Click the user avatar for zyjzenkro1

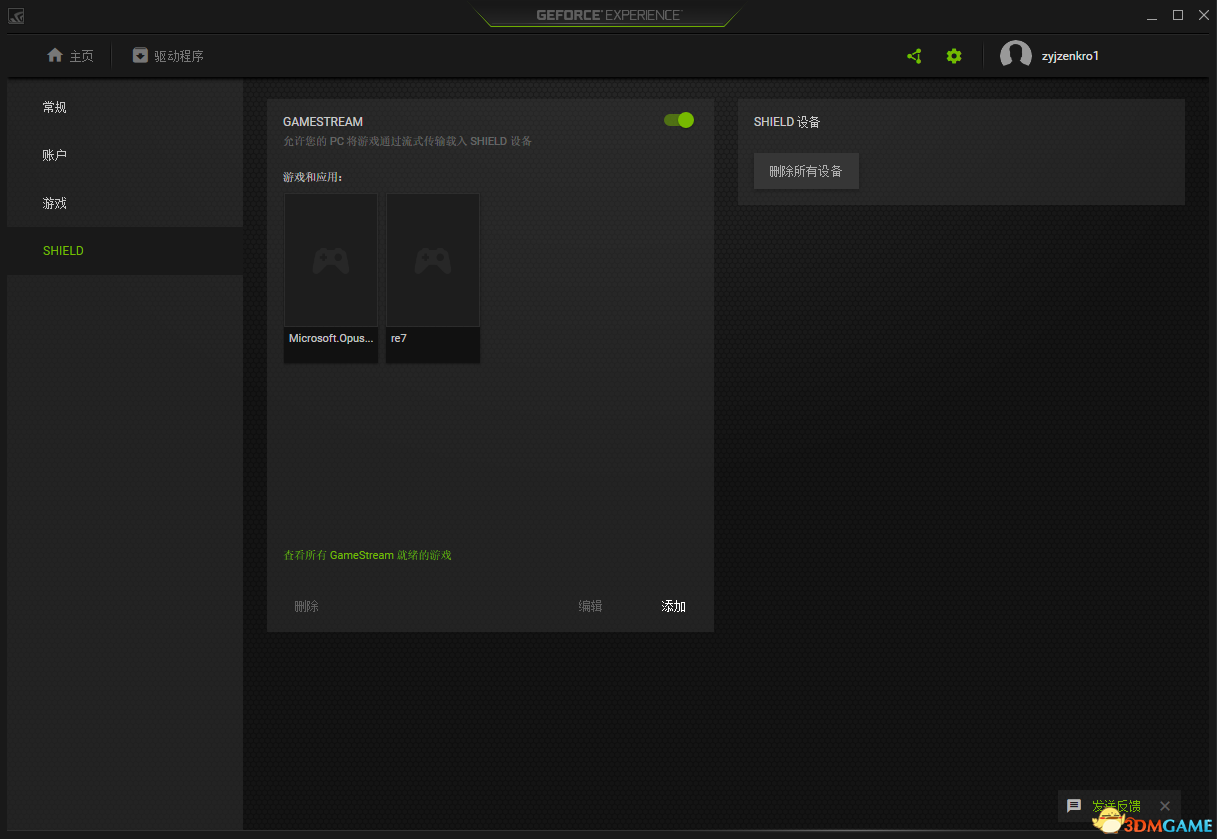pyautogui.click(x=1016, y=56)
